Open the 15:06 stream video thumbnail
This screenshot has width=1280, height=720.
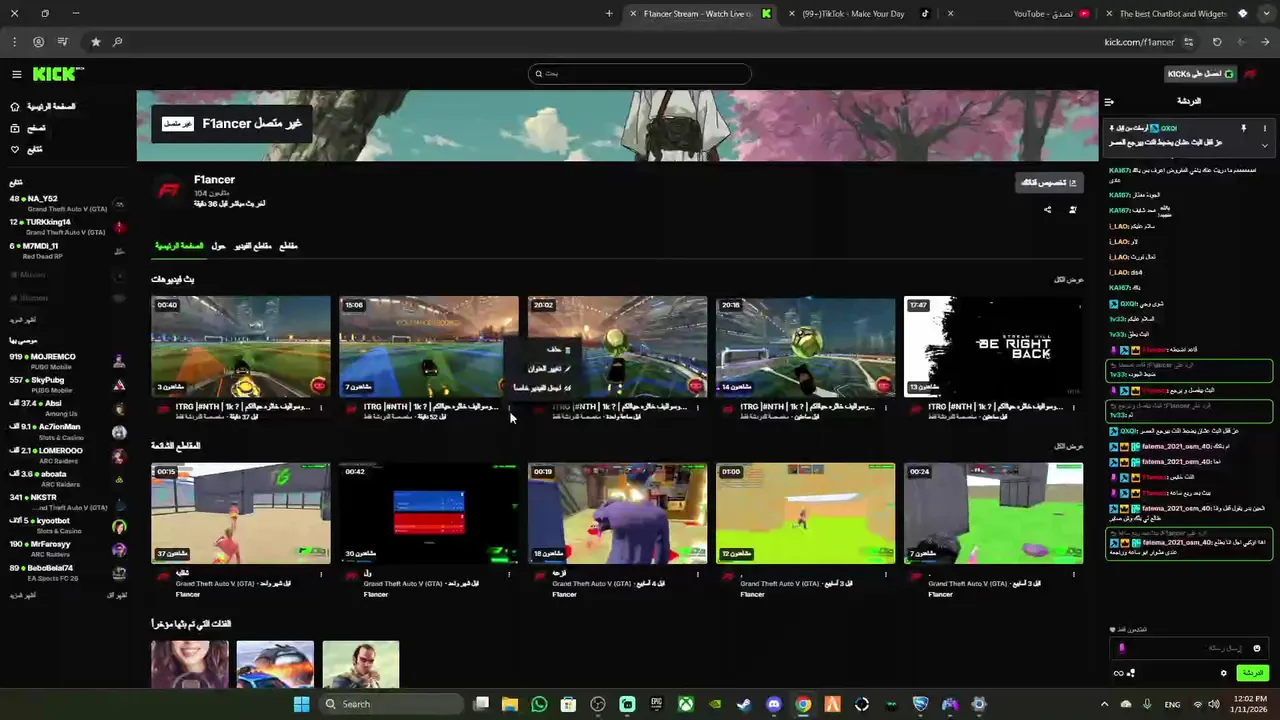[x=429, y=346]
